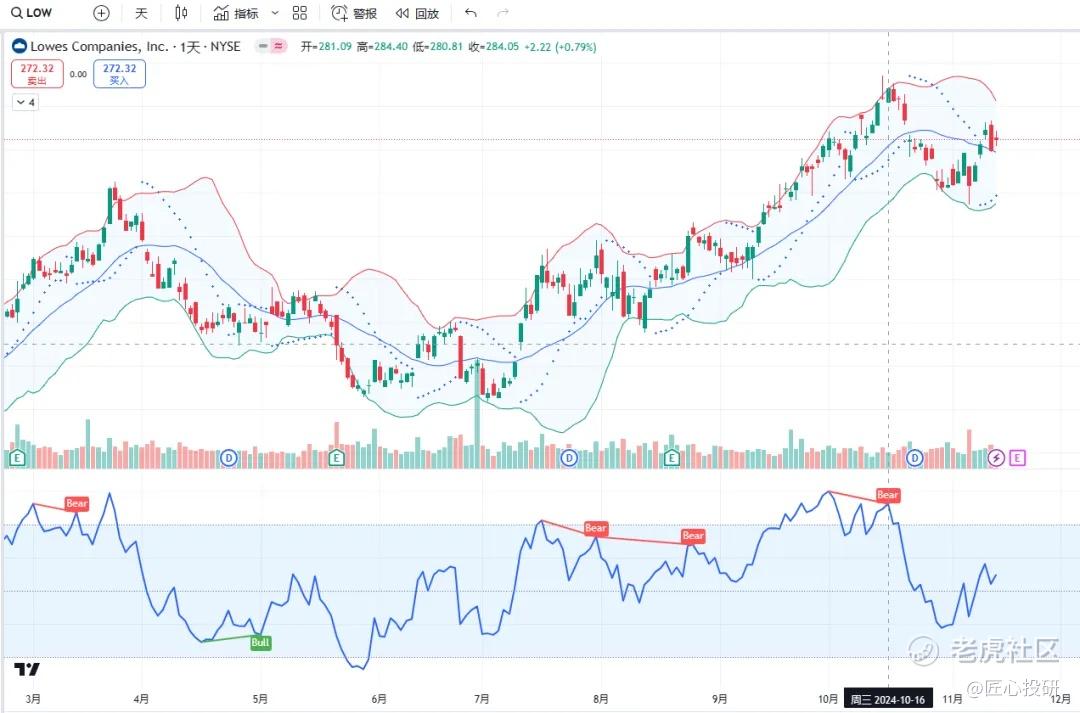This screenshot has width=1080, height=713.
Task: Click the 11月 time axis label
Action: pyautogui.click(x=952, y=699)
